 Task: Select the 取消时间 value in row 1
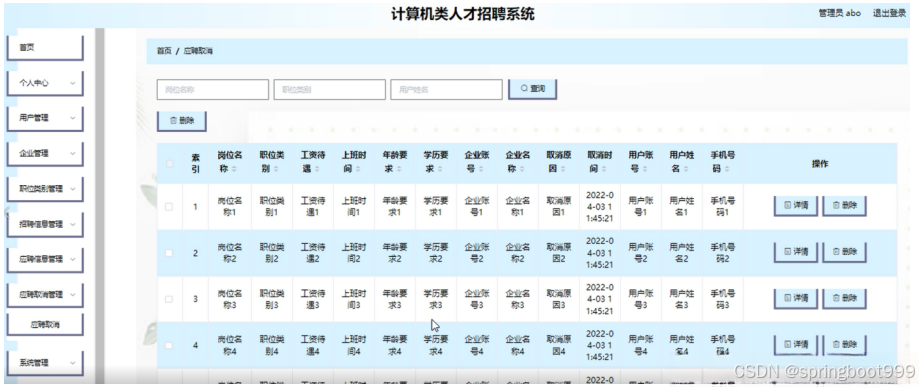[600, 206]
